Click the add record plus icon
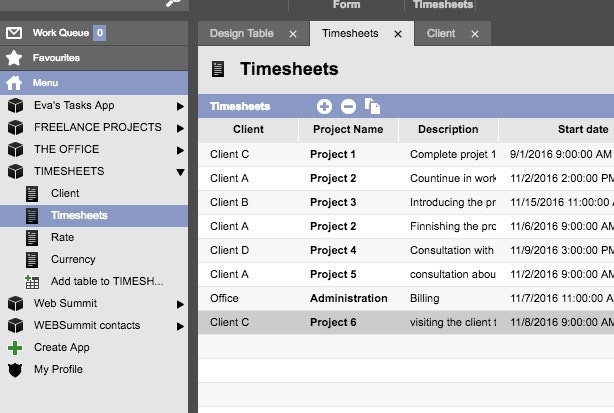This screenshot has width=614, height=413. tap(324, 106)
